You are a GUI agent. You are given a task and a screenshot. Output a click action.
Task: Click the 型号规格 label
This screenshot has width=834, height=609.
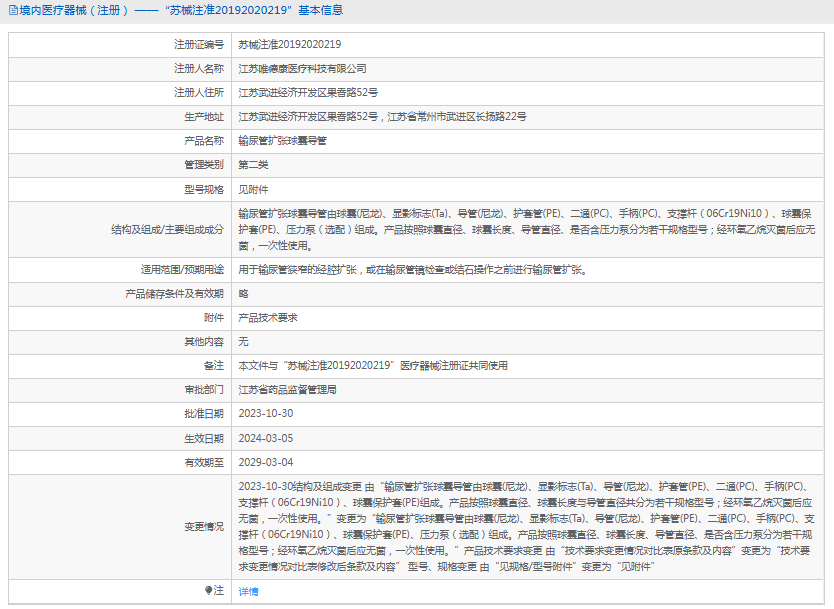(x=204, y=189)
